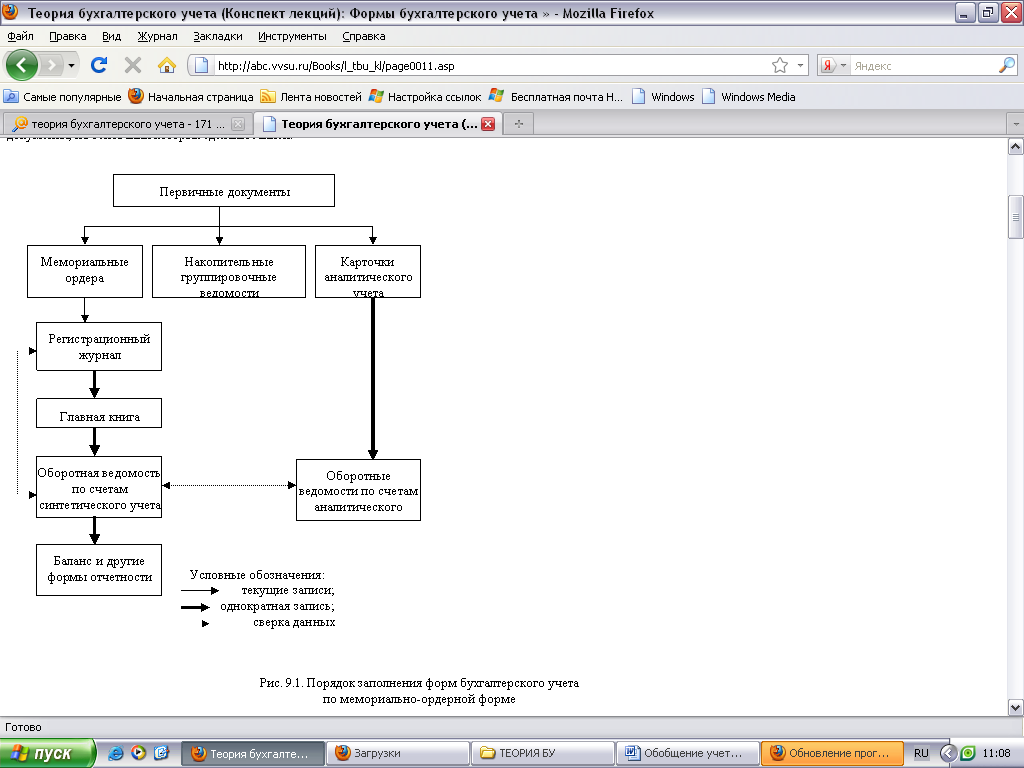Click the page identity icon in the address bar
Image resolution: width=1024 pixels, height=768 pixels.
point(202,65)
